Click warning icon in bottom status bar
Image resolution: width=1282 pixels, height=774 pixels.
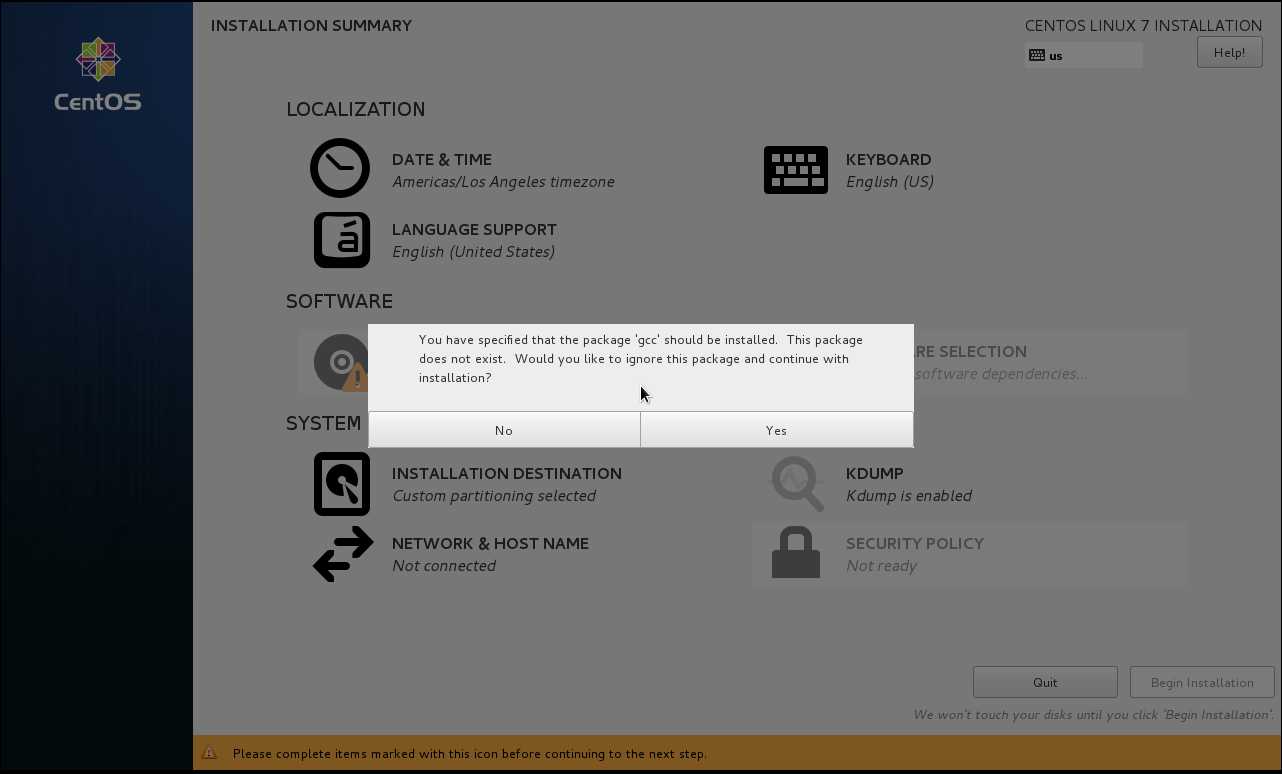coord(209,753)
